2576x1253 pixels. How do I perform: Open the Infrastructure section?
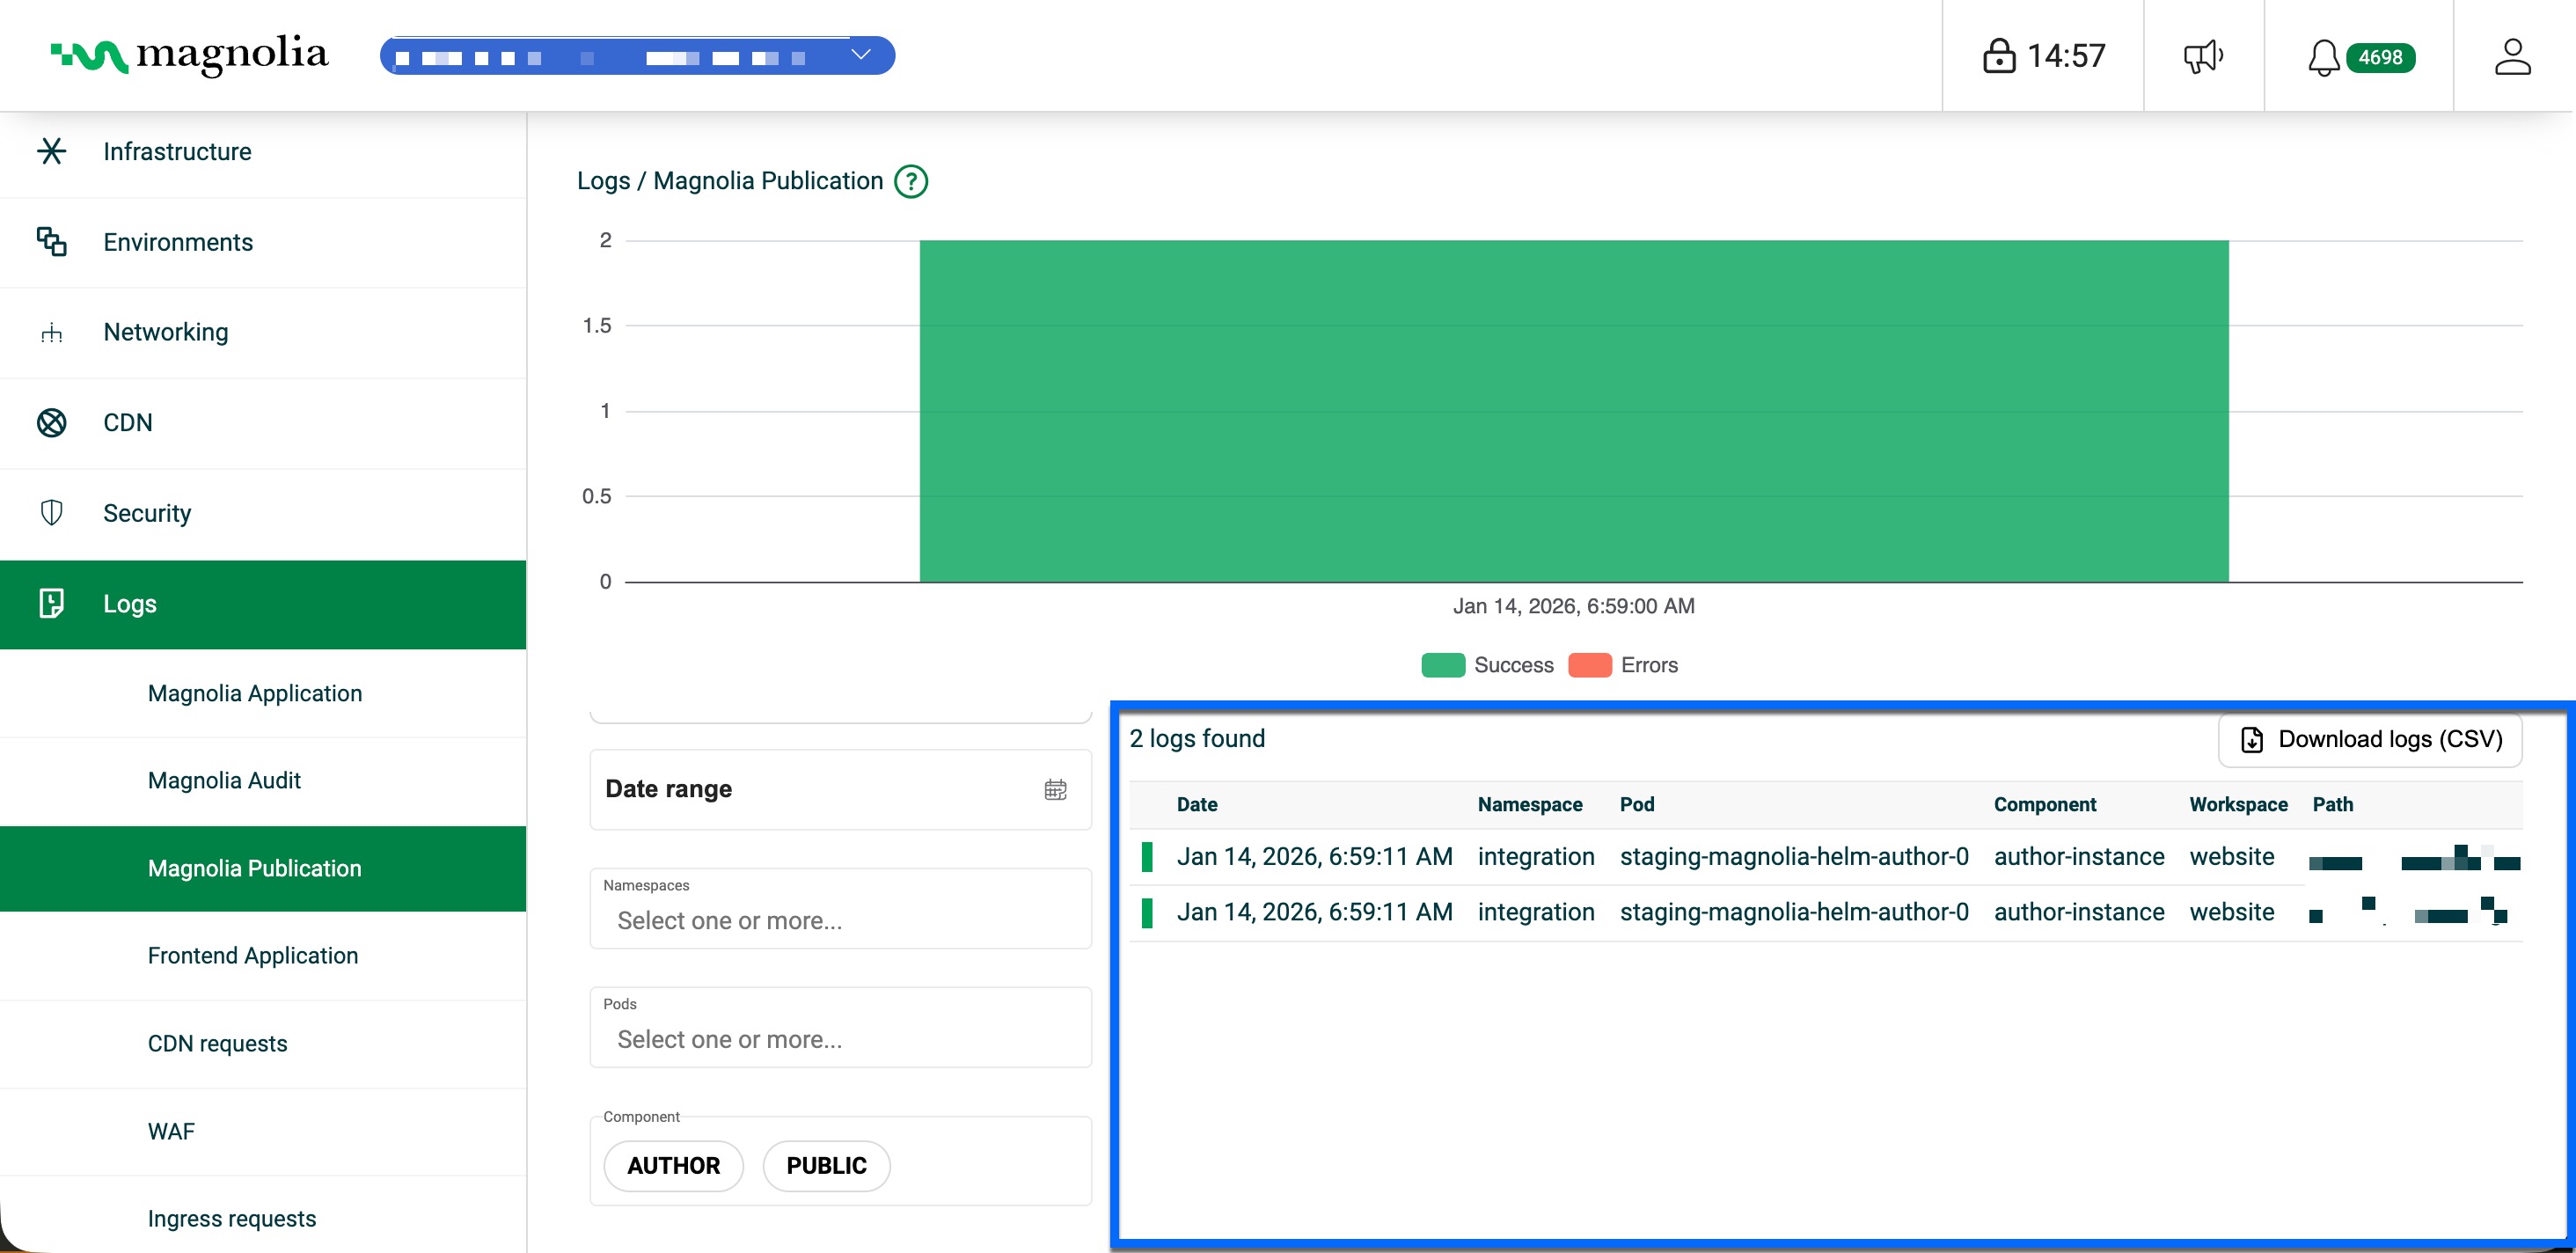click(x=177, y=151)
